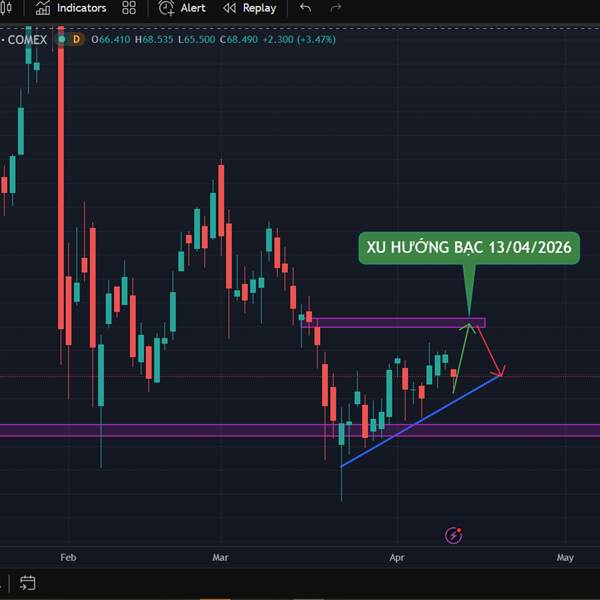Redo the last chart action
Viewport: 600px width, 600px height.
coord(336,8)
